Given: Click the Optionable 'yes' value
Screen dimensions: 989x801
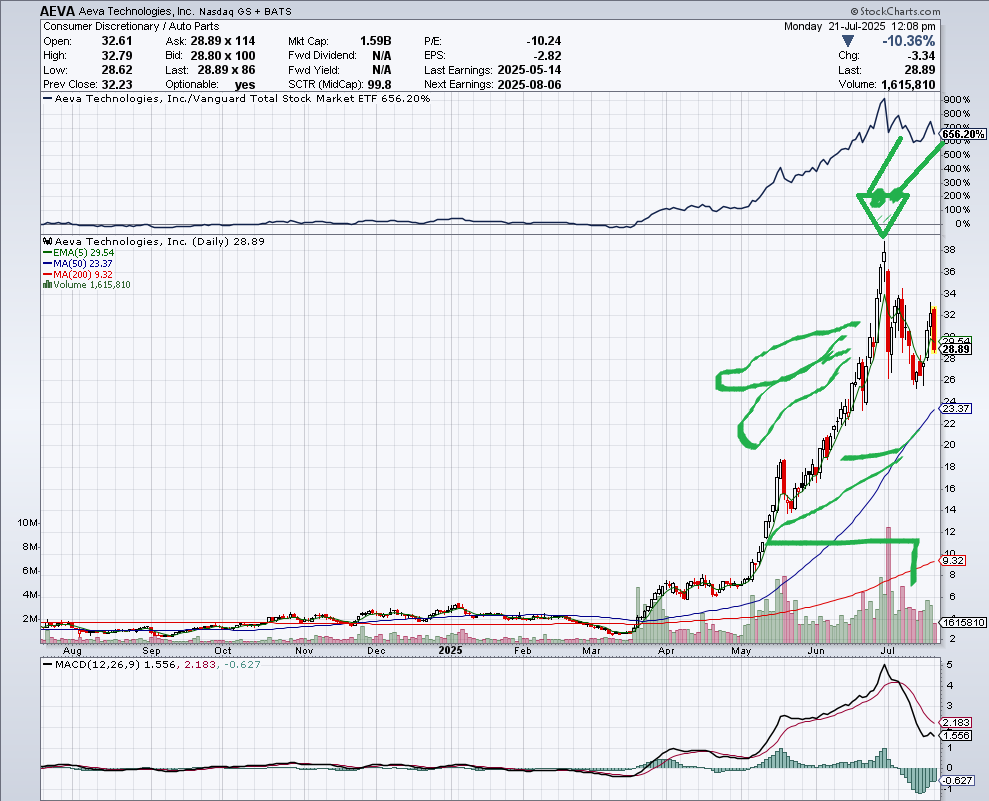Looking at the screenshot, I should [245, 85].
